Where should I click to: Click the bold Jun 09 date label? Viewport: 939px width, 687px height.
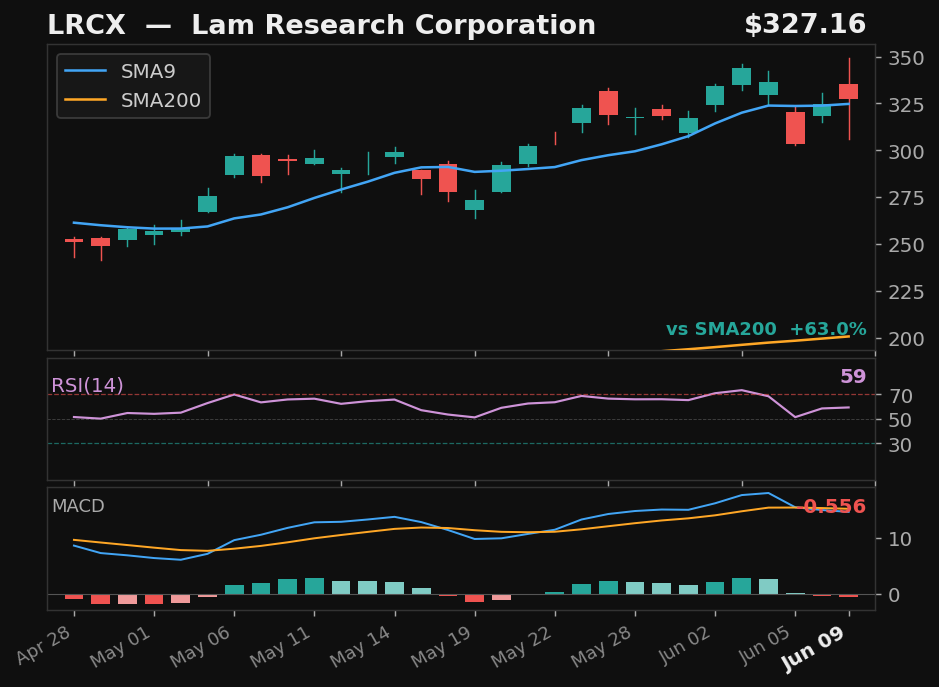pos(815,649)
